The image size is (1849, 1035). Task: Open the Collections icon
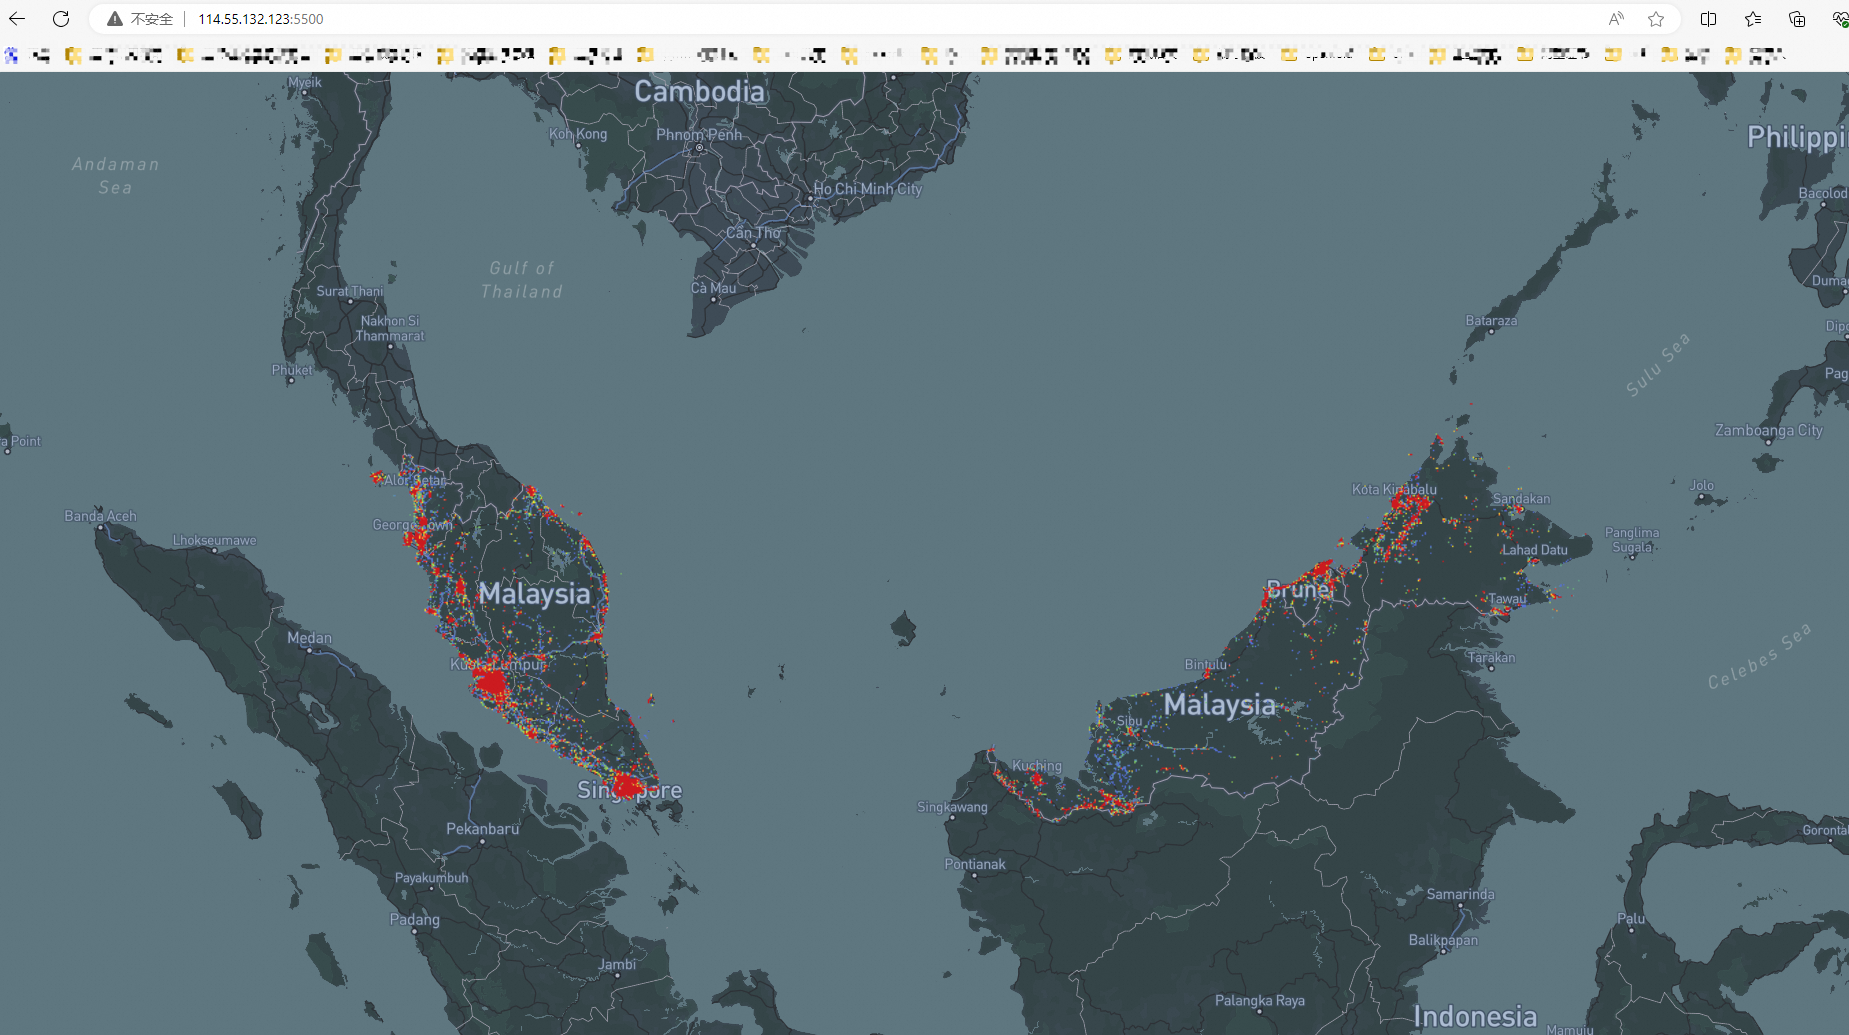pos(1797,19)
